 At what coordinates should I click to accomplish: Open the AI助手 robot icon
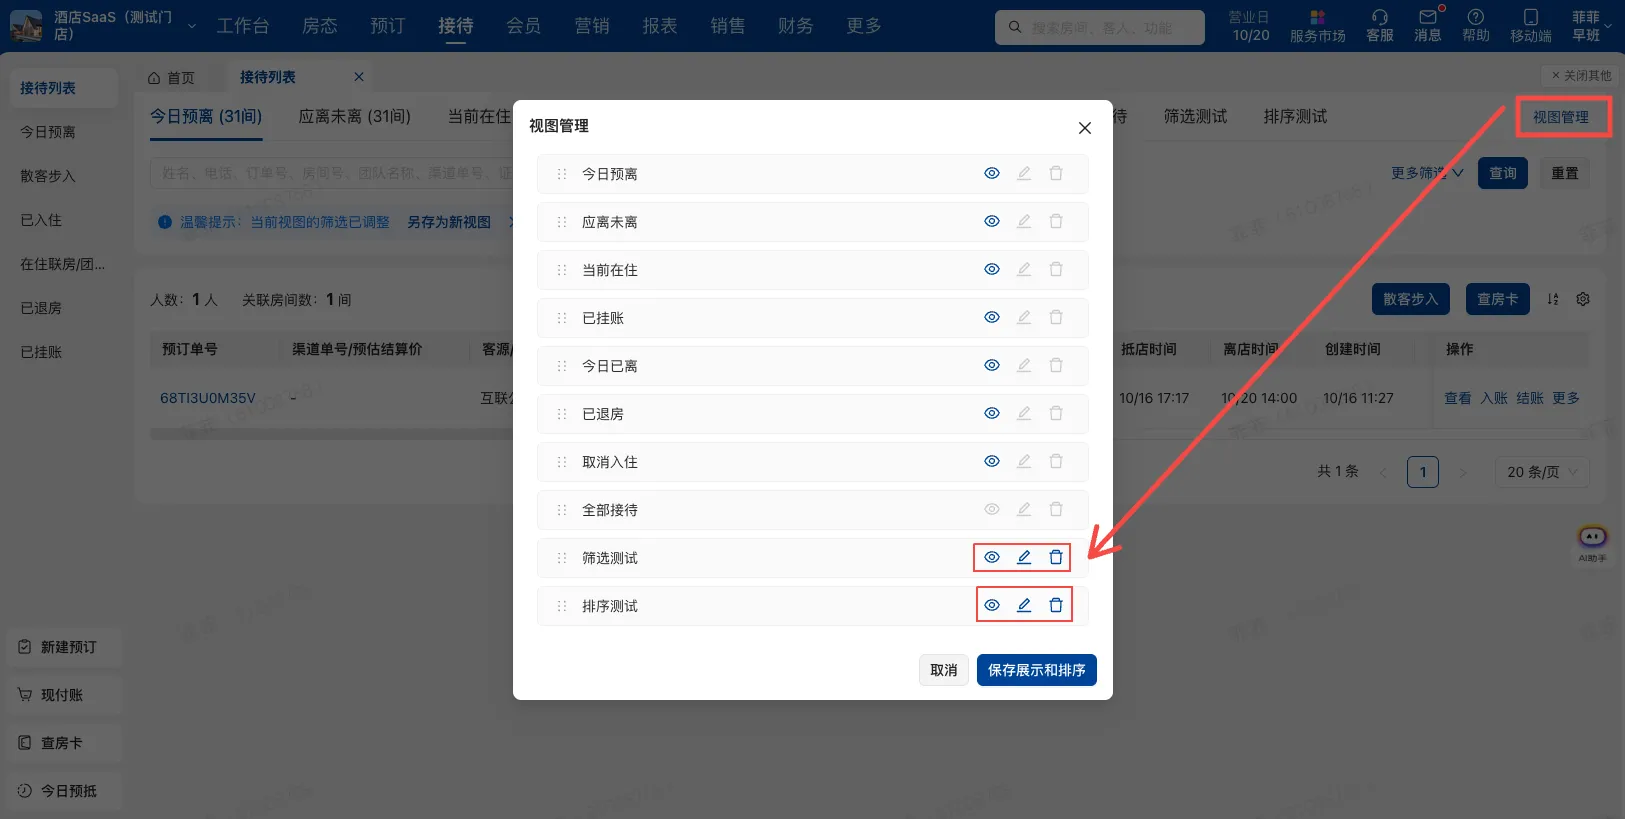tap(1592, 543)
